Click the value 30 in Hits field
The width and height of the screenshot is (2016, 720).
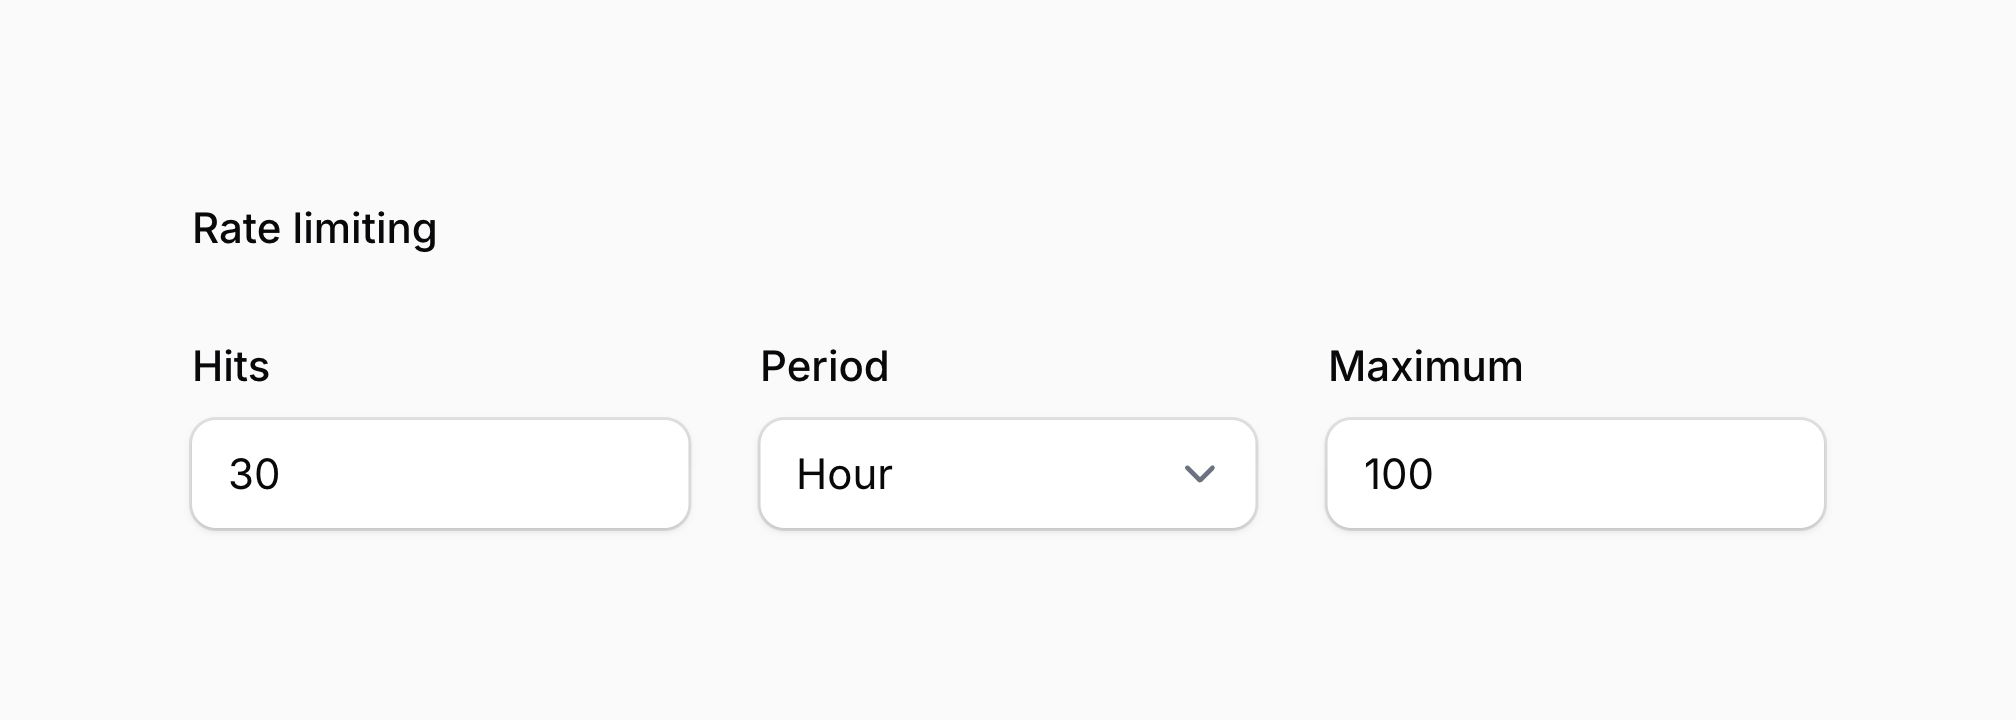[254, 474]
